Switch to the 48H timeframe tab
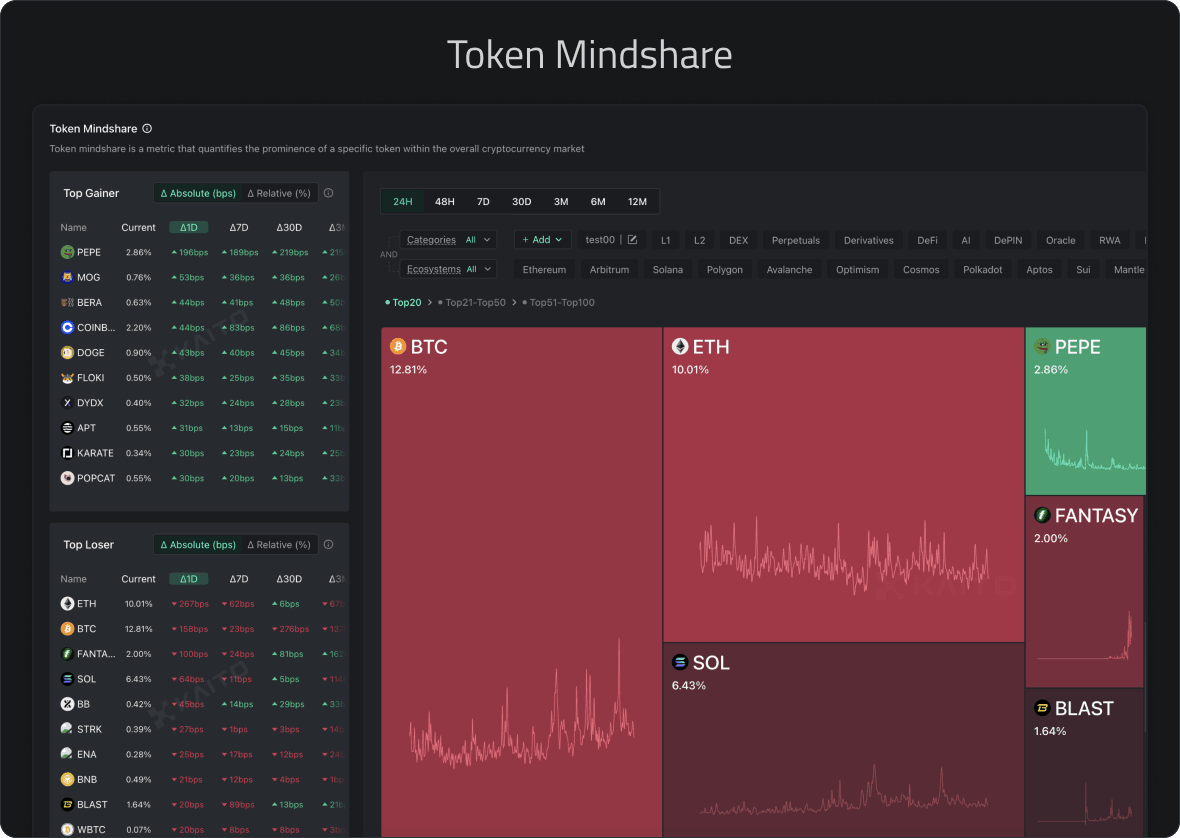 coord(445,202)
